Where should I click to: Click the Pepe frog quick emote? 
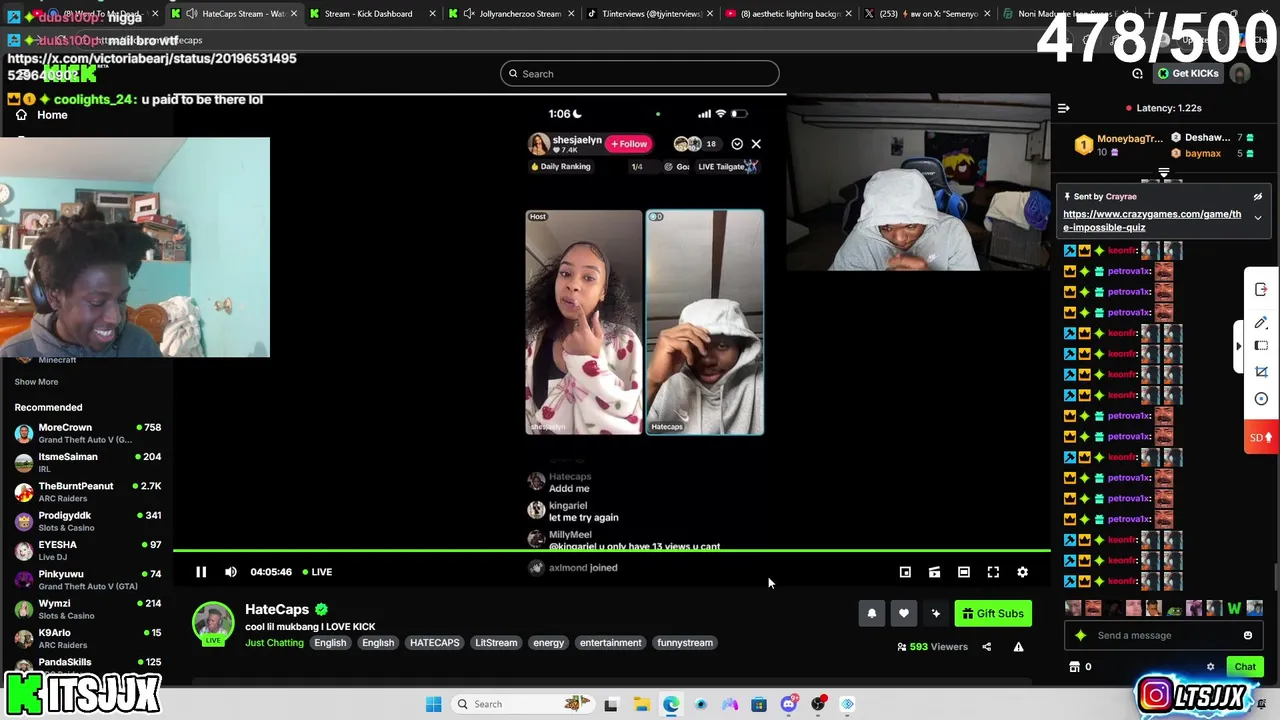tap(1174, 608)
